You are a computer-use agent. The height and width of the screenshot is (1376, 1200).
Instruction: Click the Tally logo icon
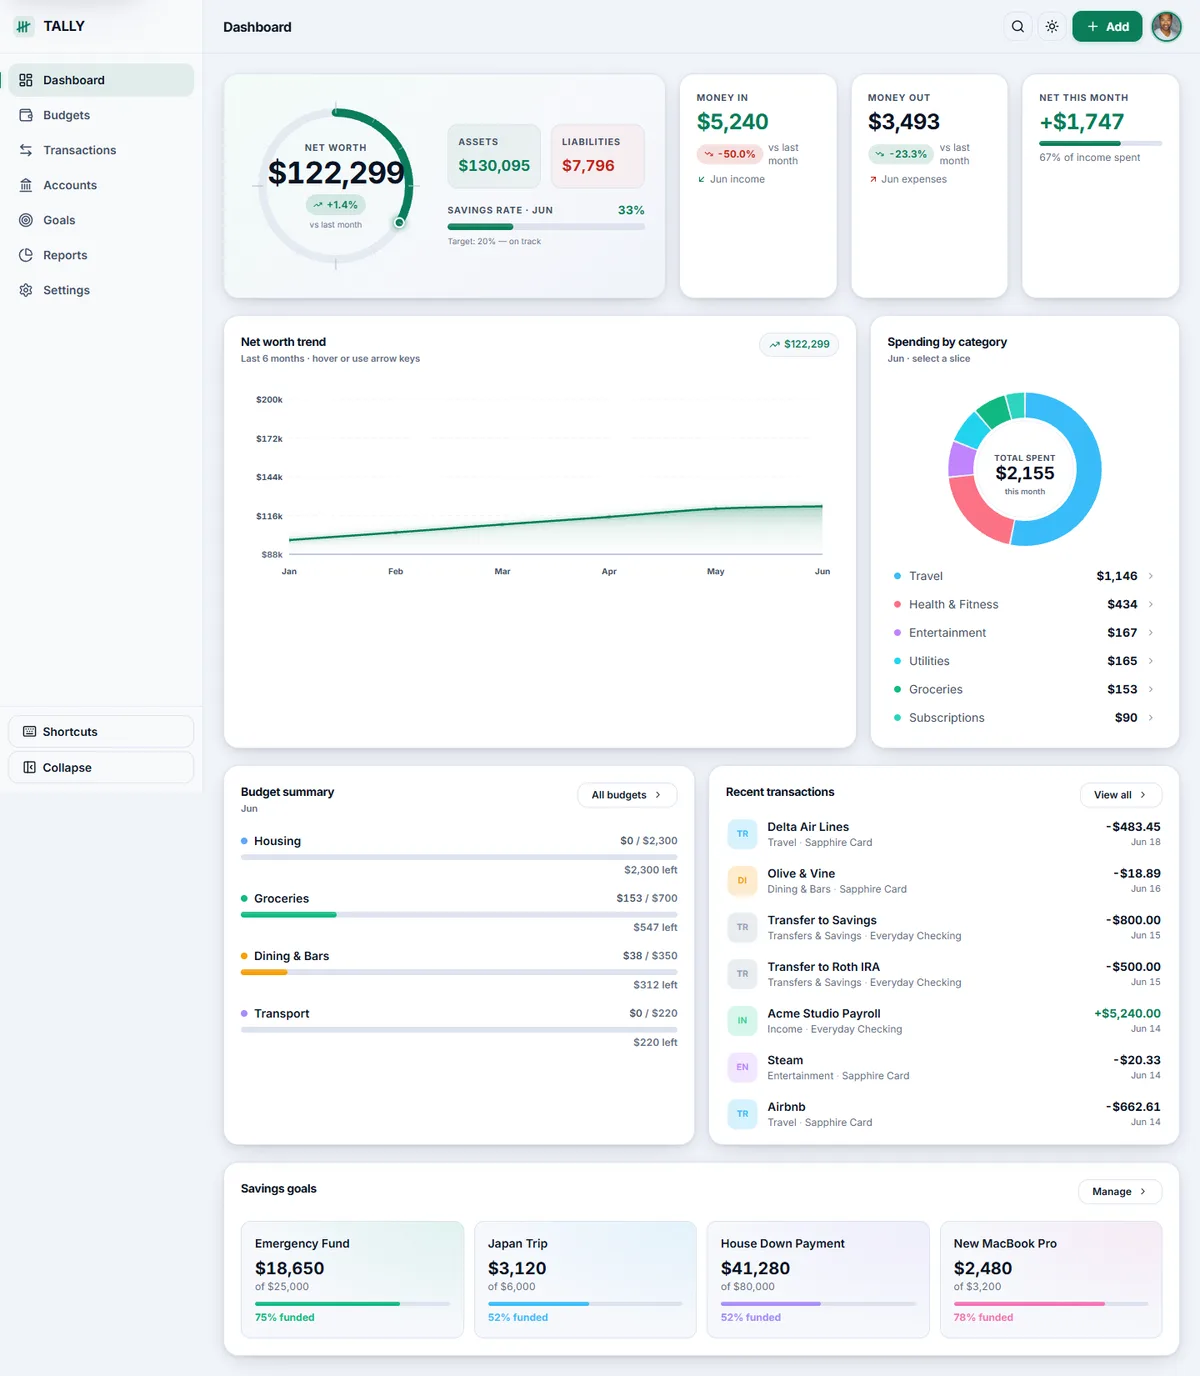(24, 26)
